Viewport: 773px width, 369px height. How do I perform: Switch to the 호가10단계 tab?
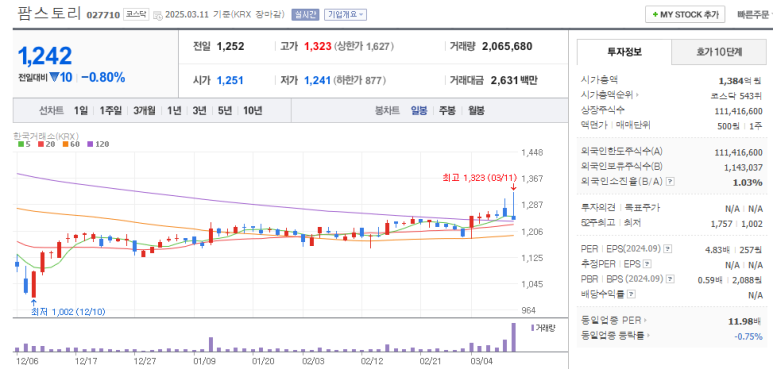pos(719,52)
